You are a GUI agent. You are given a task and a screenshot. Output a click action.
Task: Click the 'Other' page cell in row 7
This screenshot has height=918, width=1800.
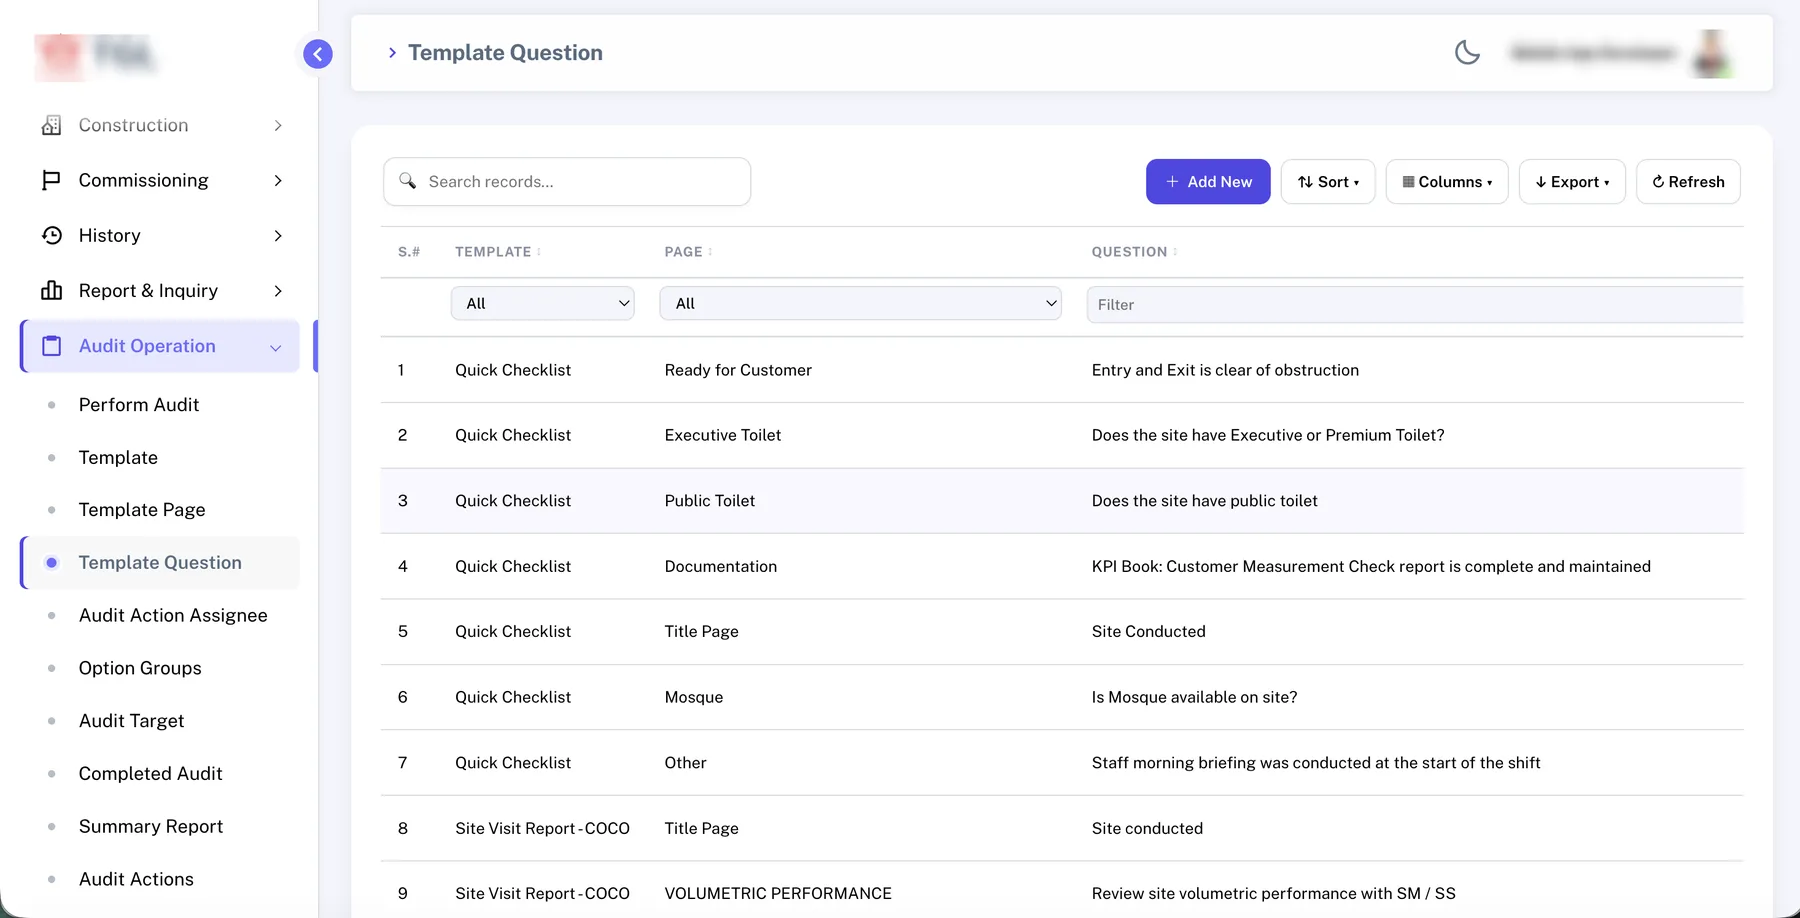point(685,763)
